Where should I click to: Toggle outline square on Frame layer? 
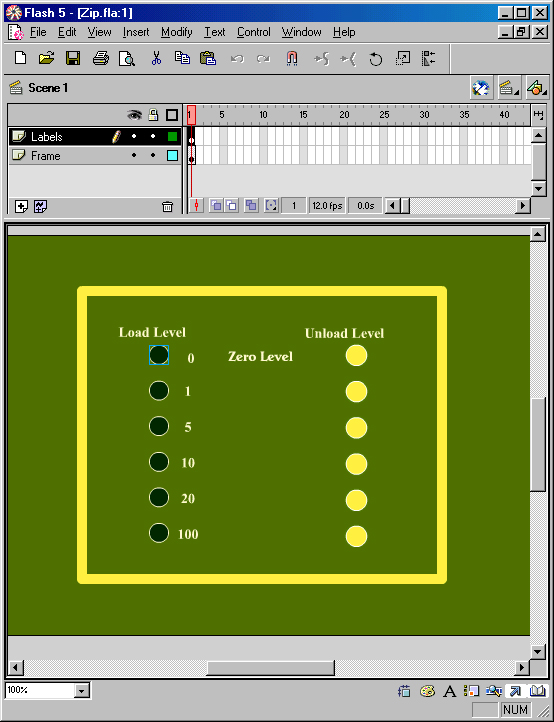click(173, 156)
